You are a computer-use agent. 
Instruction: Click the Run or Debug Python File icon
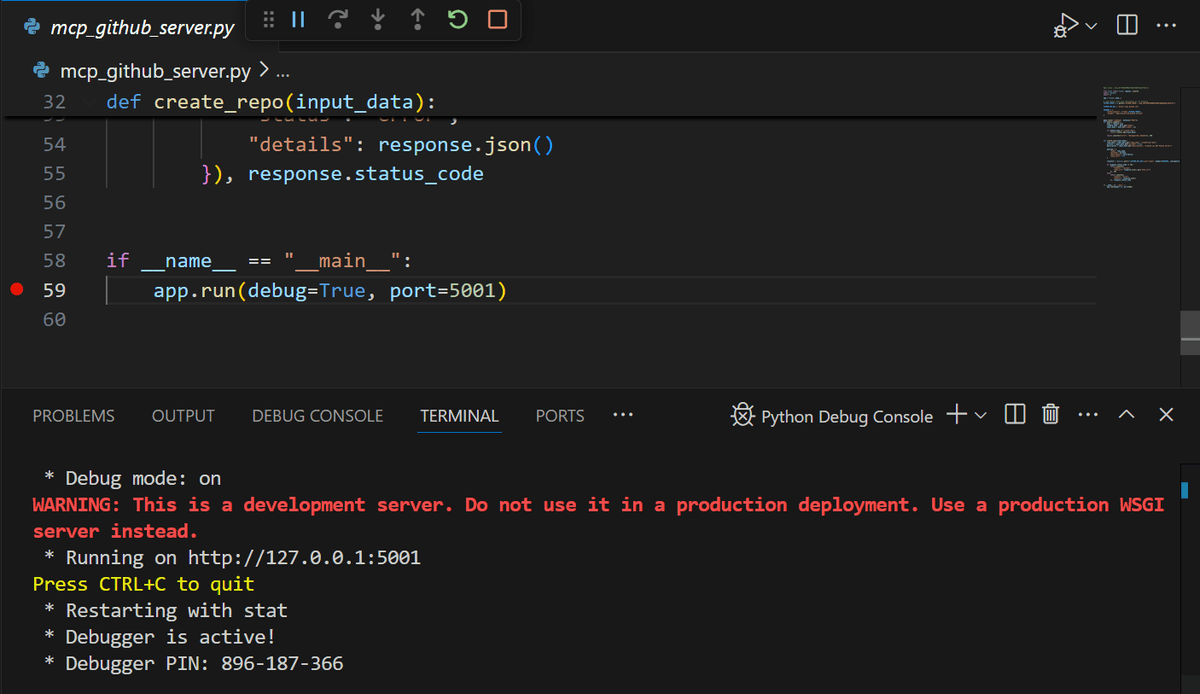click(x=1066, y=25)
